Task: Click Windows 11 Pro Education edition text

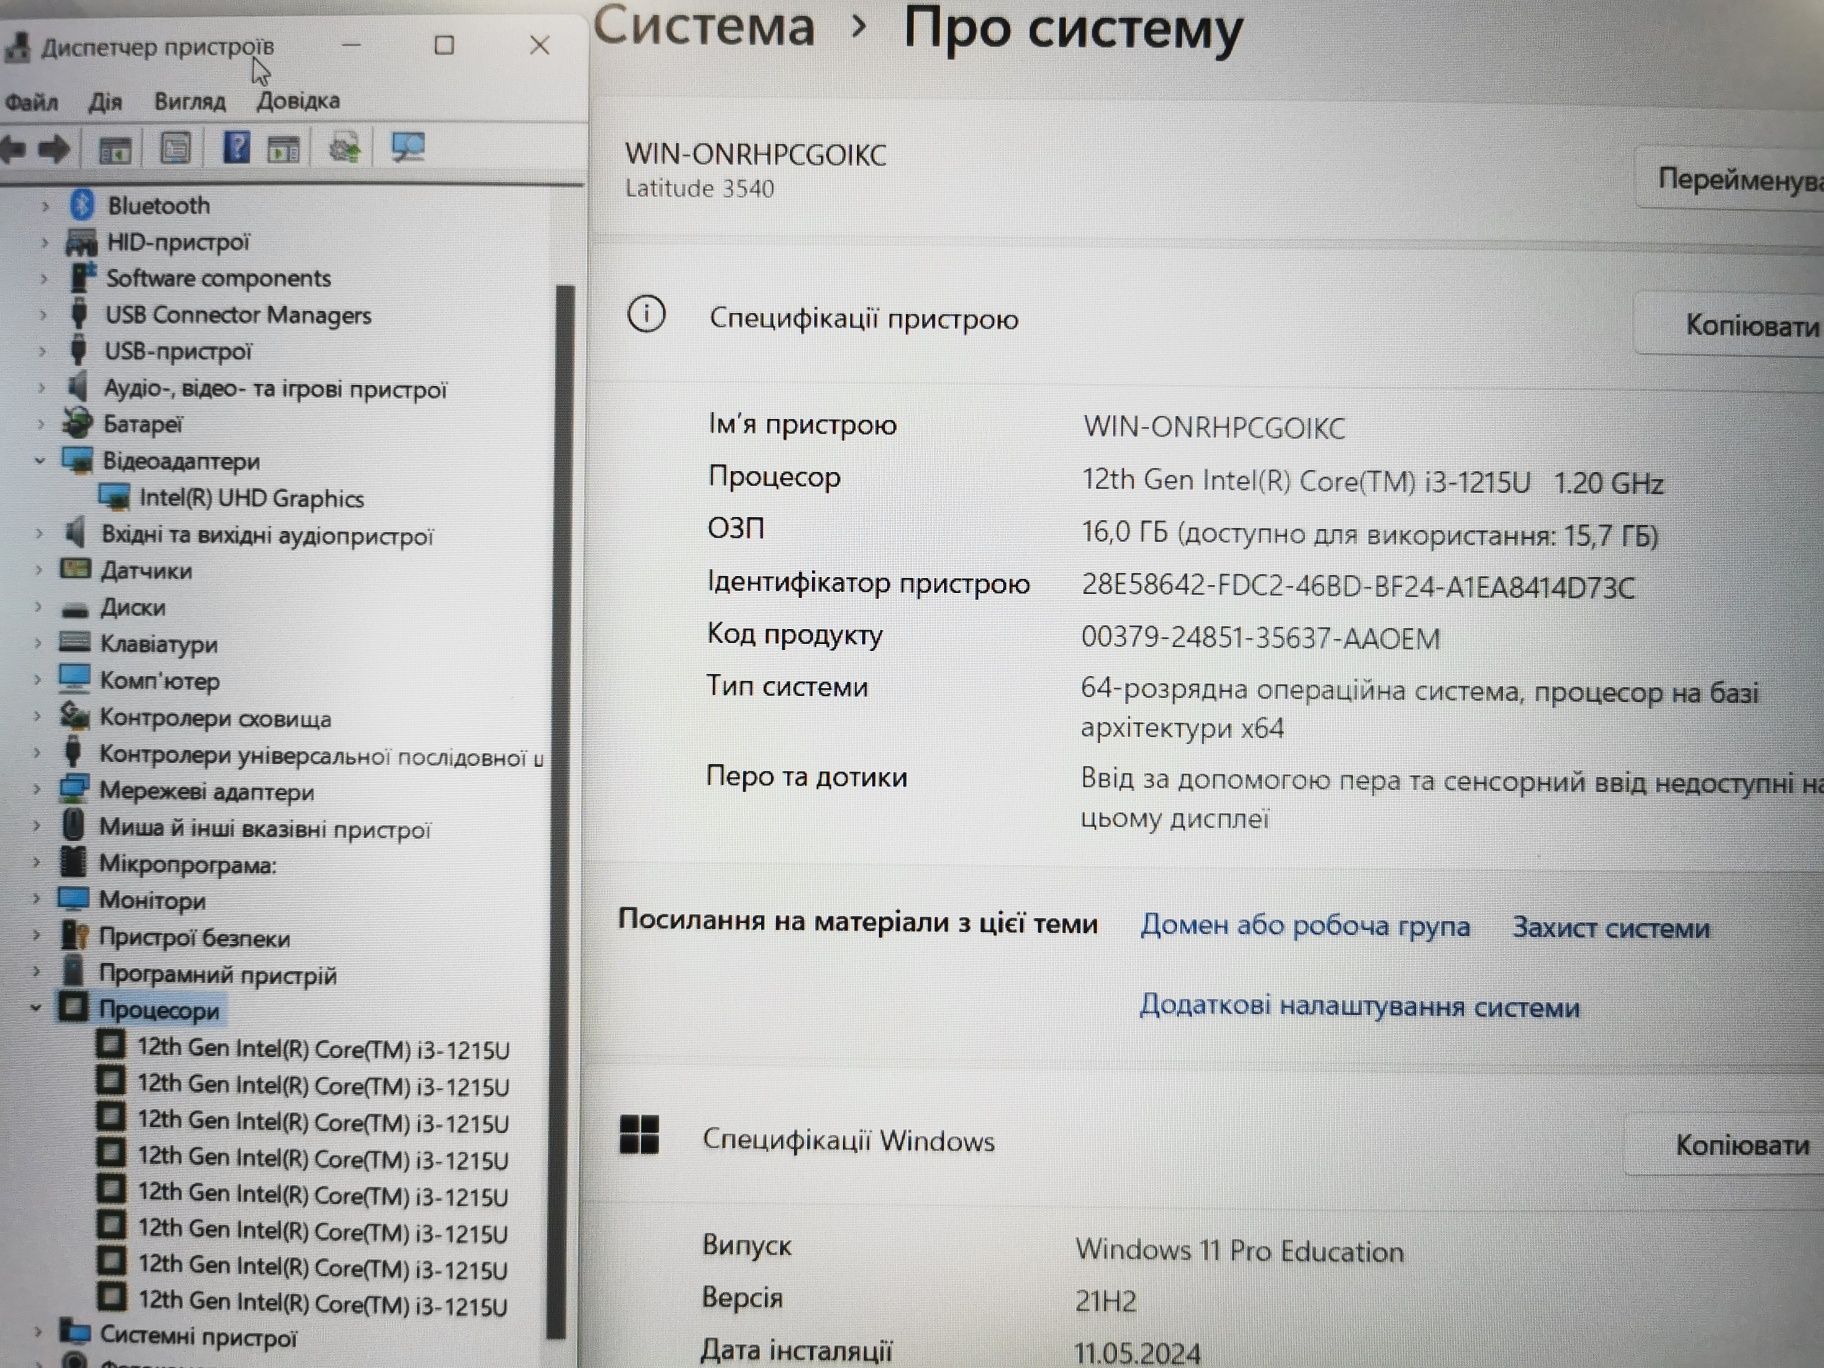Action: pyautogui.click(x=1240, y=1251)
